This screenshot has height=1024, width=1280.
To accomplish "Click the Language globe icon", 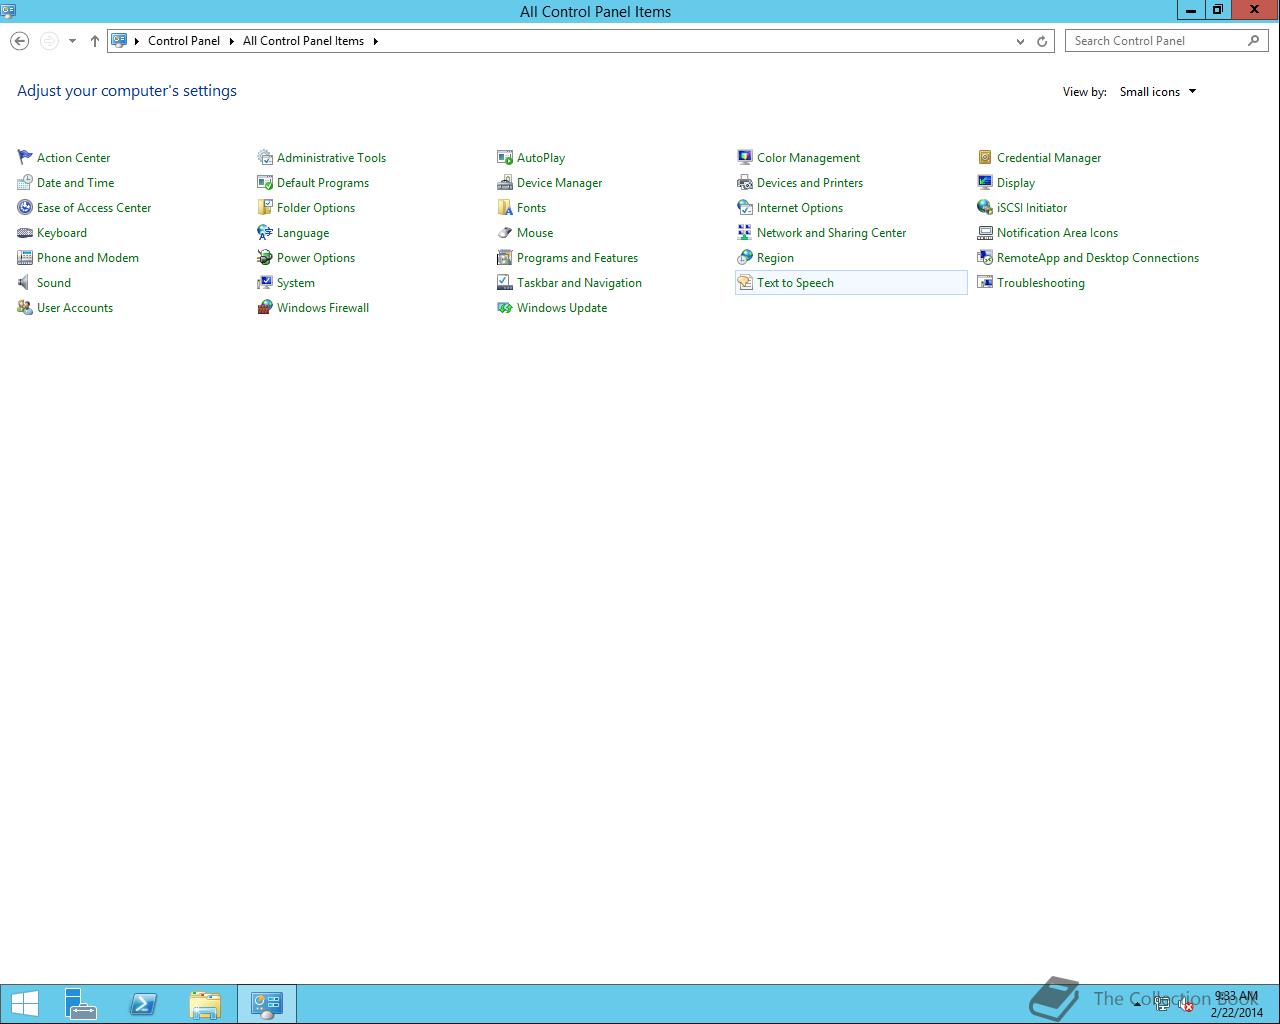I will (x=265, y=232).
